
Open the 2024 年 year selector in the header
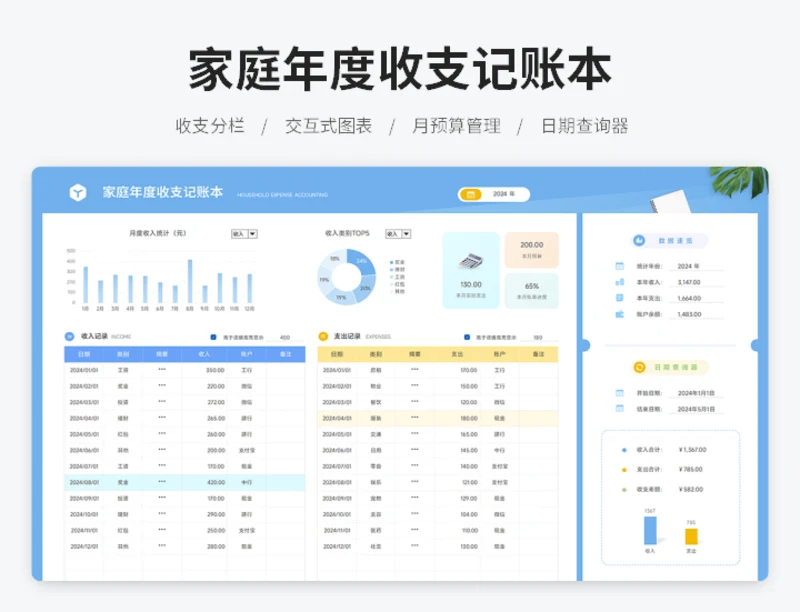tap(494, 194)
